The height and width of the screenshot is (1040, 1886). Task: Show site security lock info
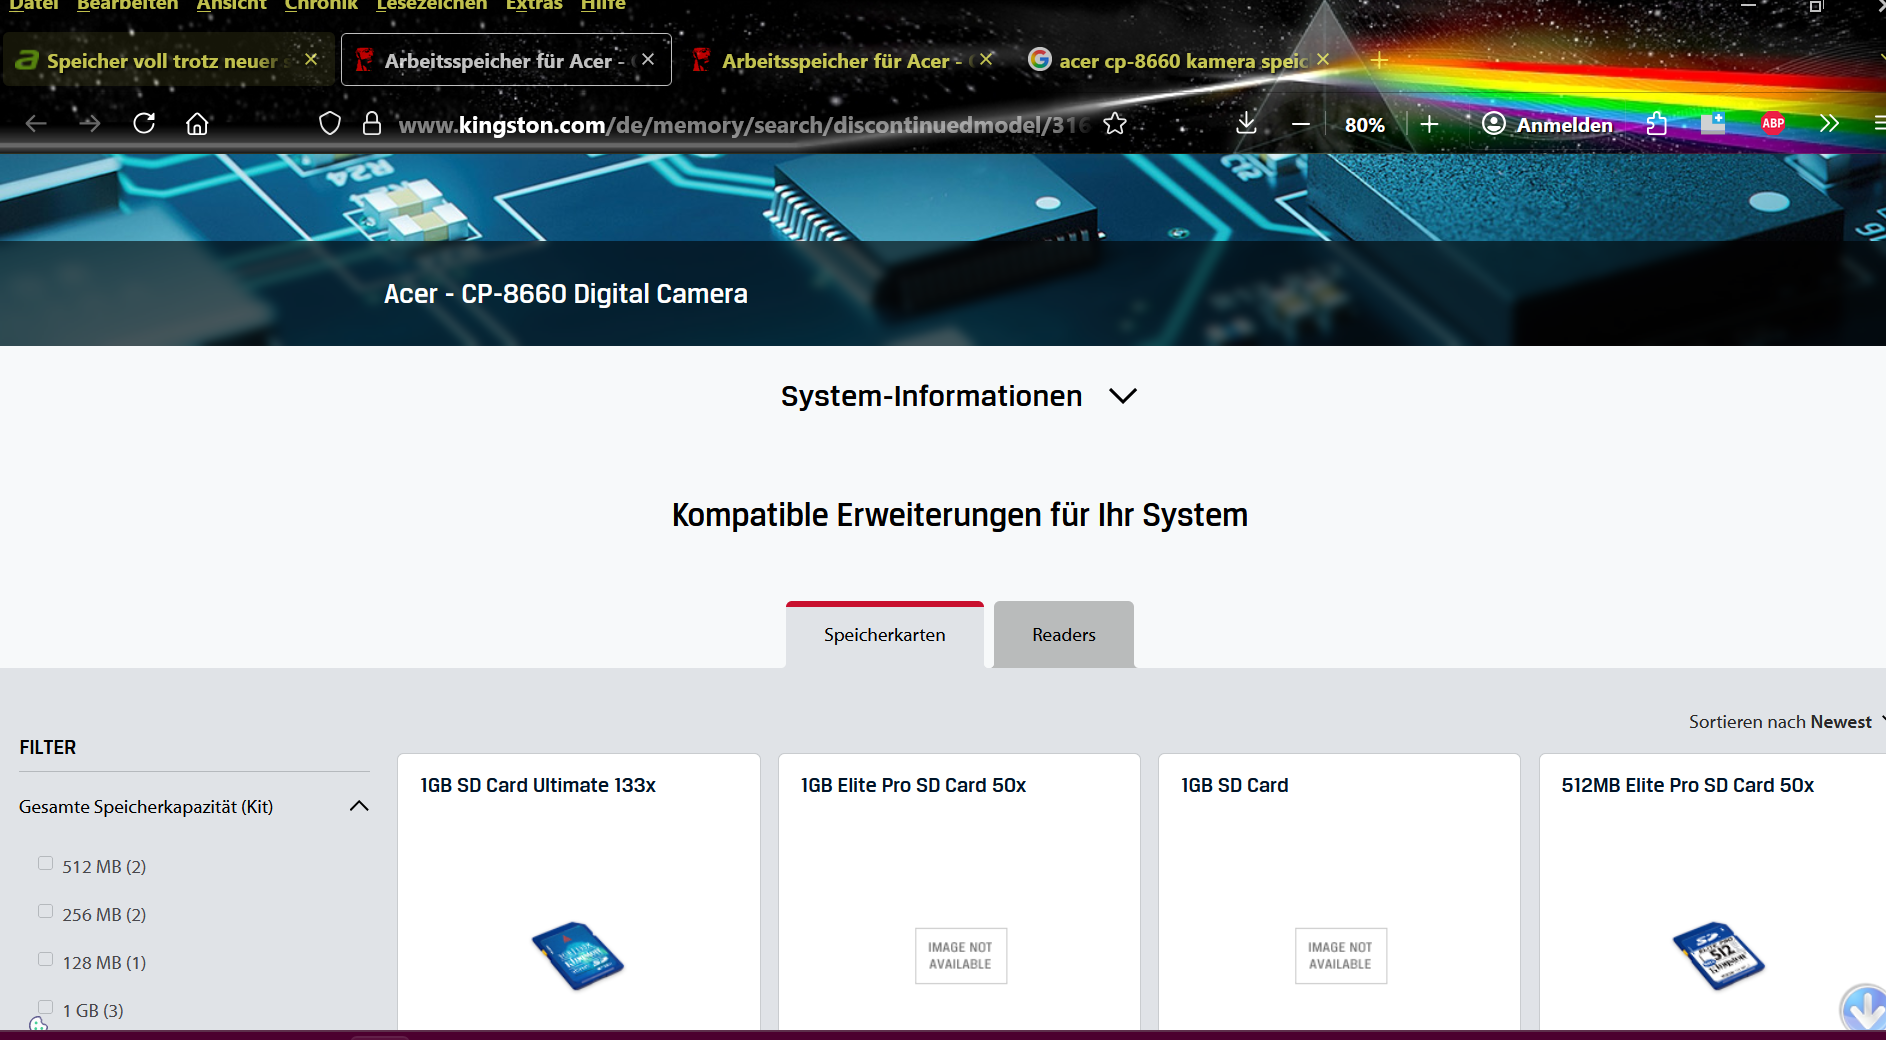click(x=372, y=123)
